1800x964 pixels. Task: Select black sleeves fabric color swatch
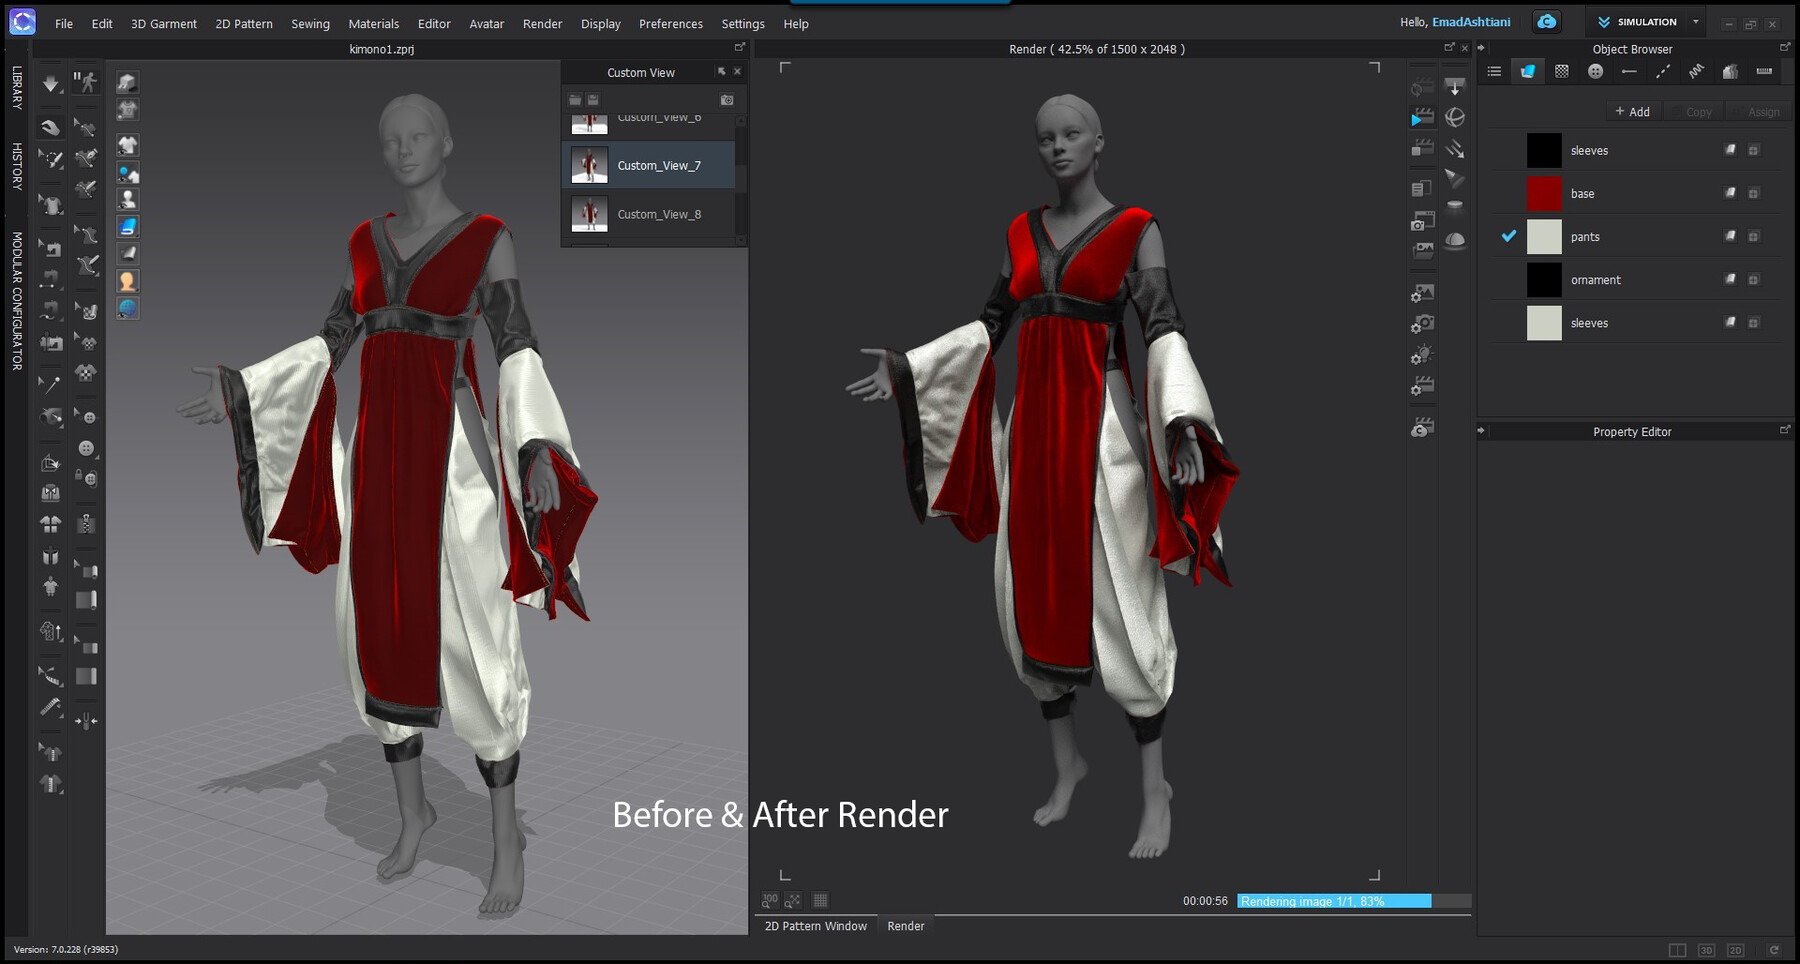click(x=1544, y=150)
